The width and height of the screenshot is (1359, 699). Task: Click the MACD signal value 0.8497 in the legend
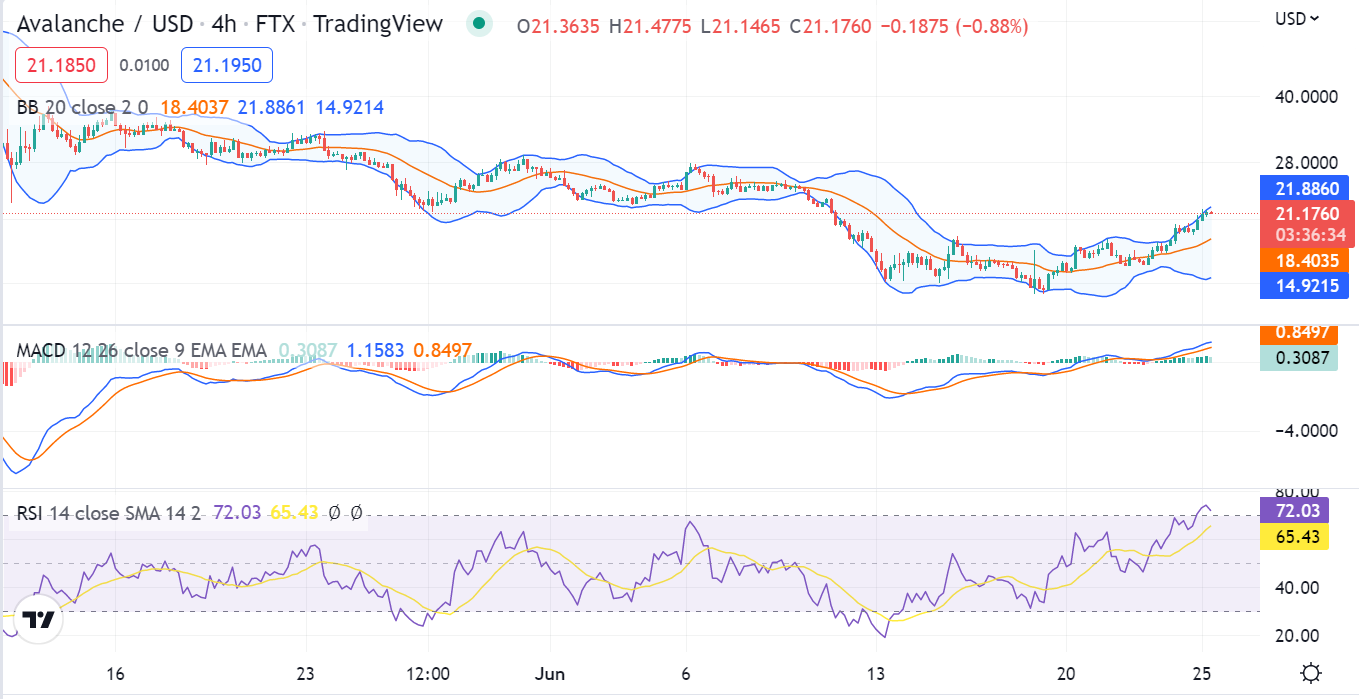click(x=443, y=351)
